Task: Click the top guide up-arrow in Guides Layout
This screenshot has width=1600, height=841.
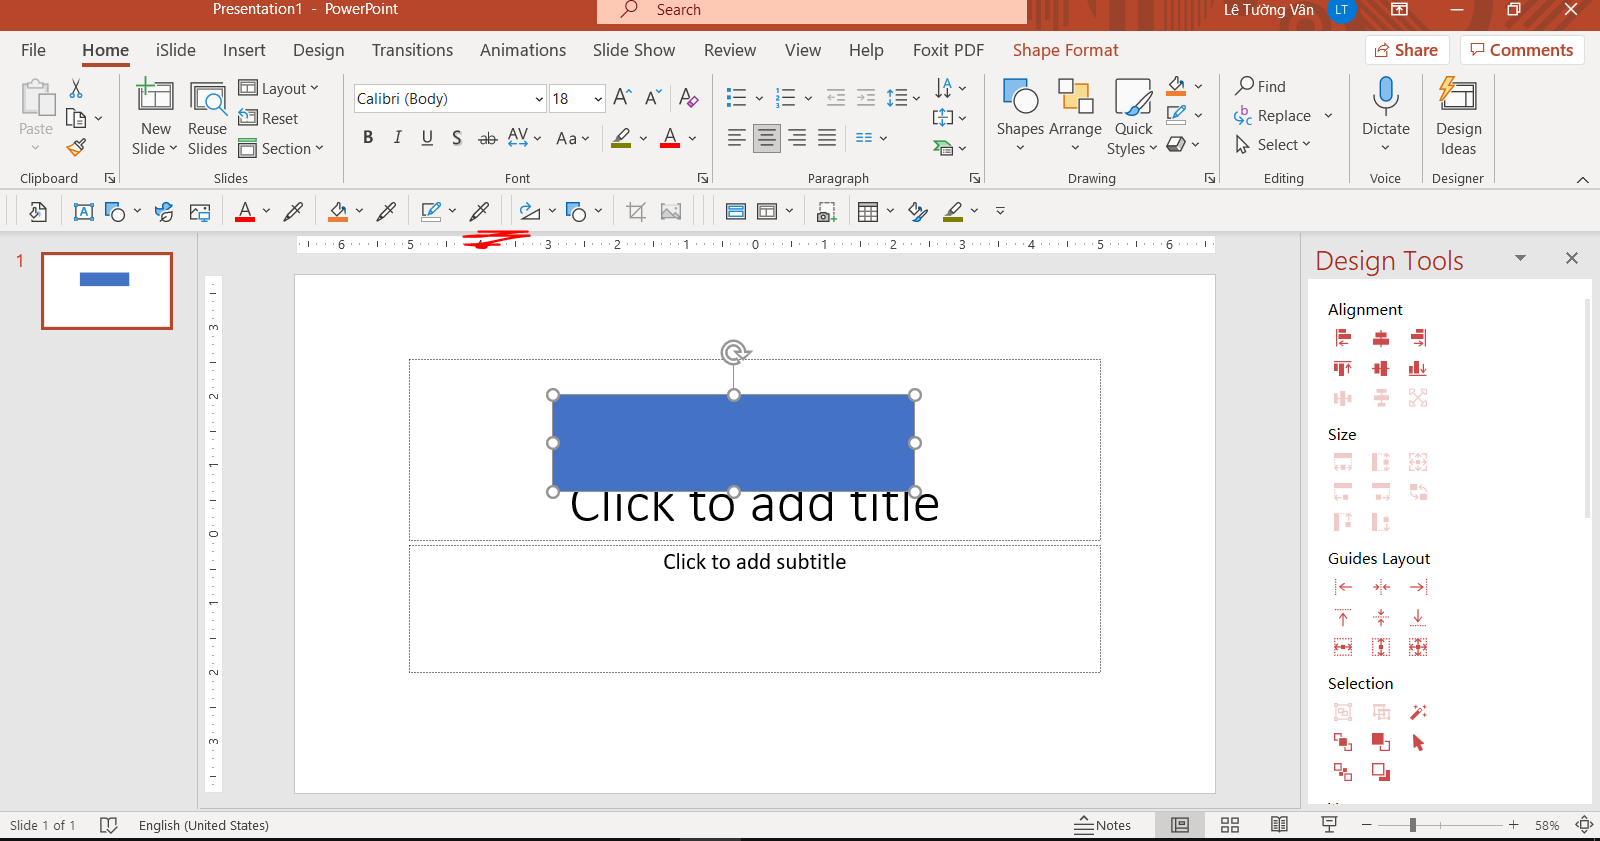Action: click(1343, 617)
